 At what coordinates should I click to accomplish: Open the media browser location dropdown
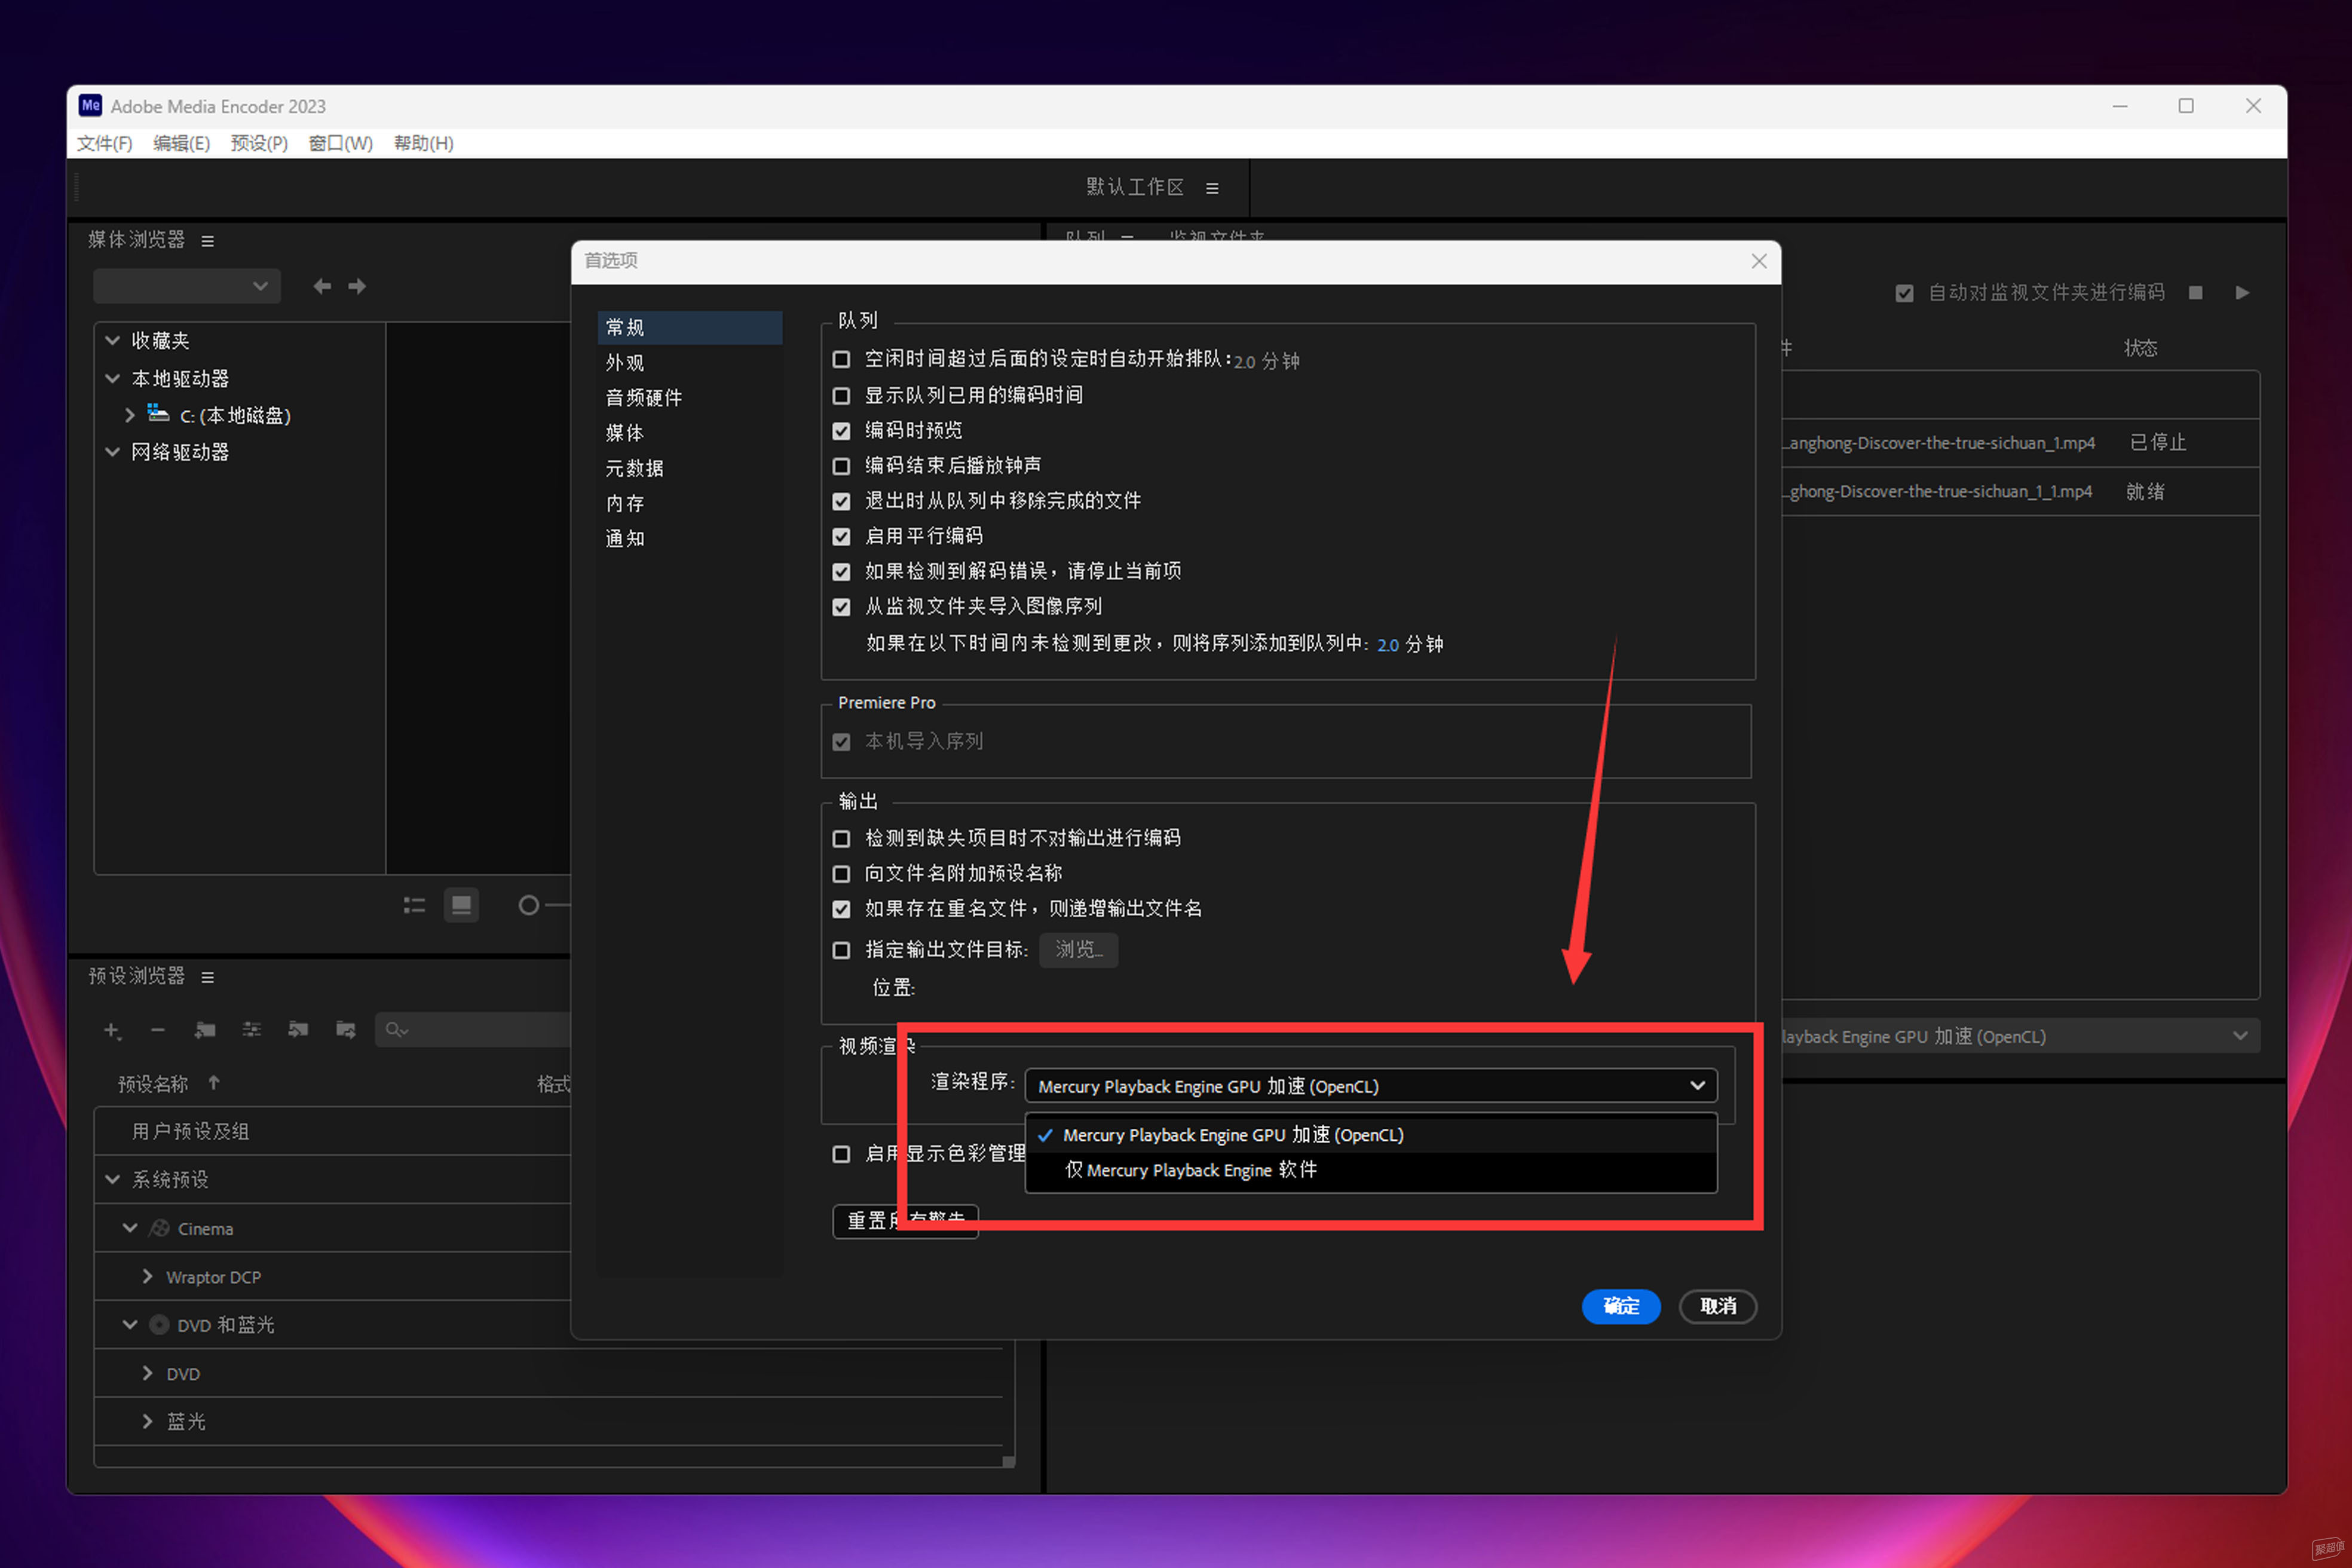click(x=187, y=287)
